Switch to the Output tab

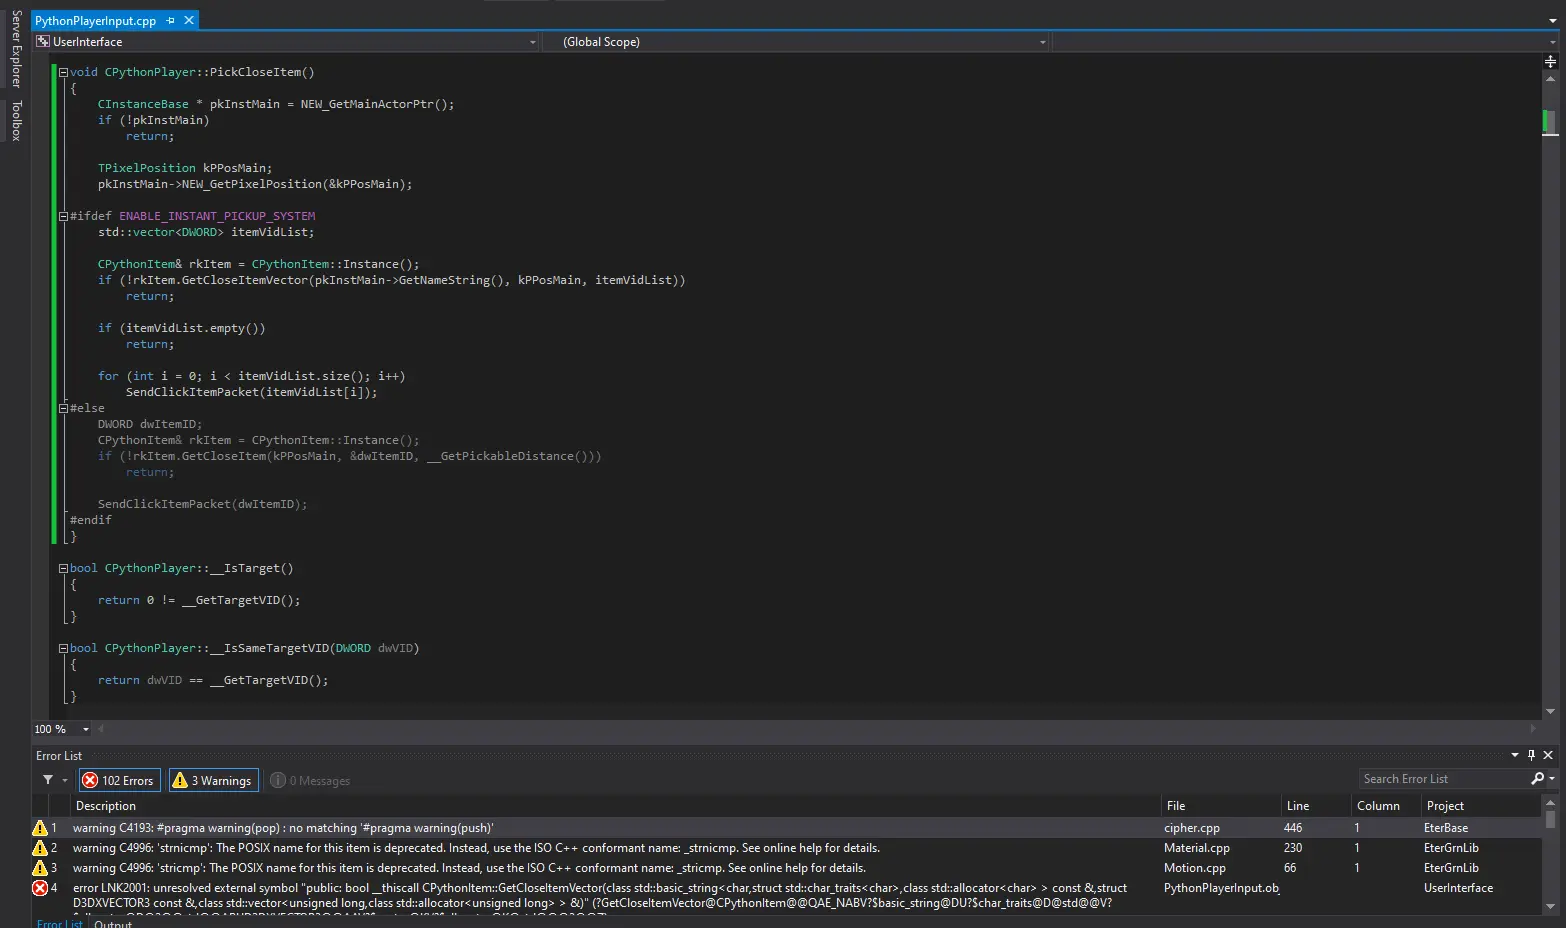(x=113, y=923)
